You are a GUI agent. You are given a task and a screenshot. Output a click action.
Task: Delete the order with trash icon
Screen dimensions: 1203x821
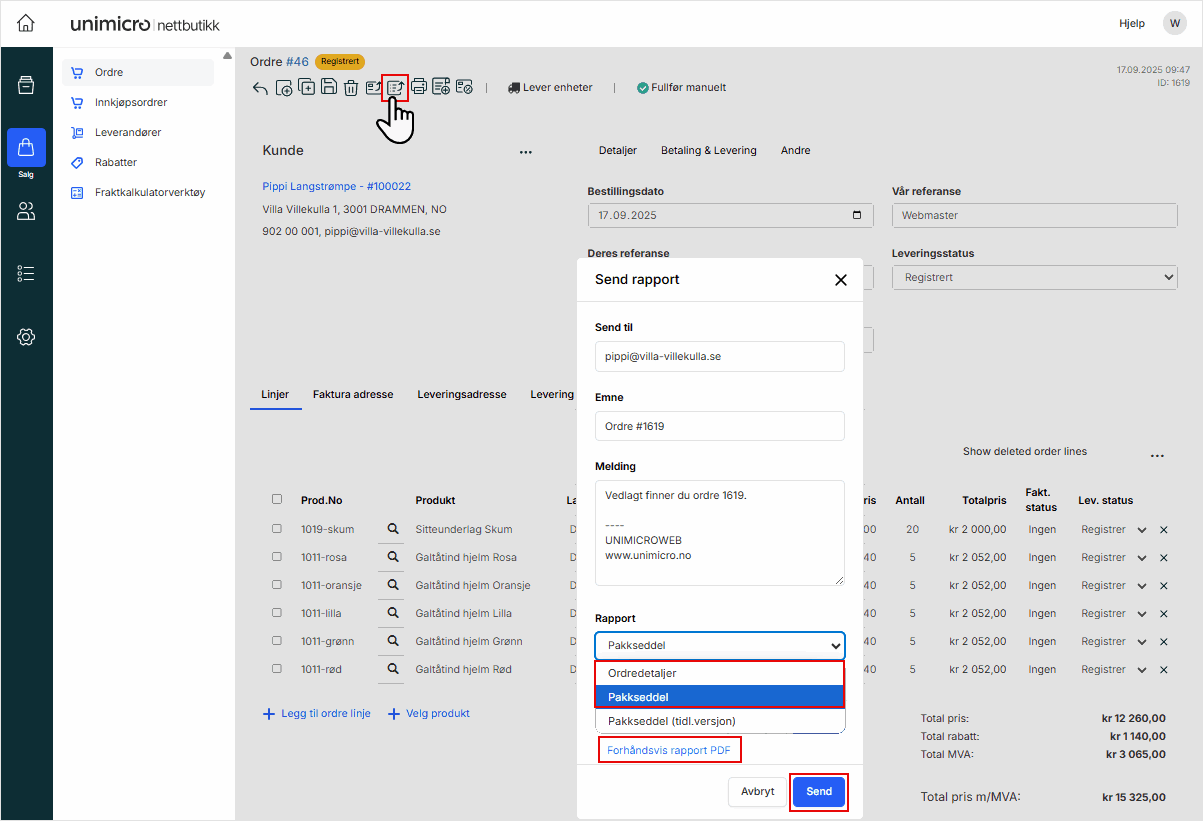(351, 88)
